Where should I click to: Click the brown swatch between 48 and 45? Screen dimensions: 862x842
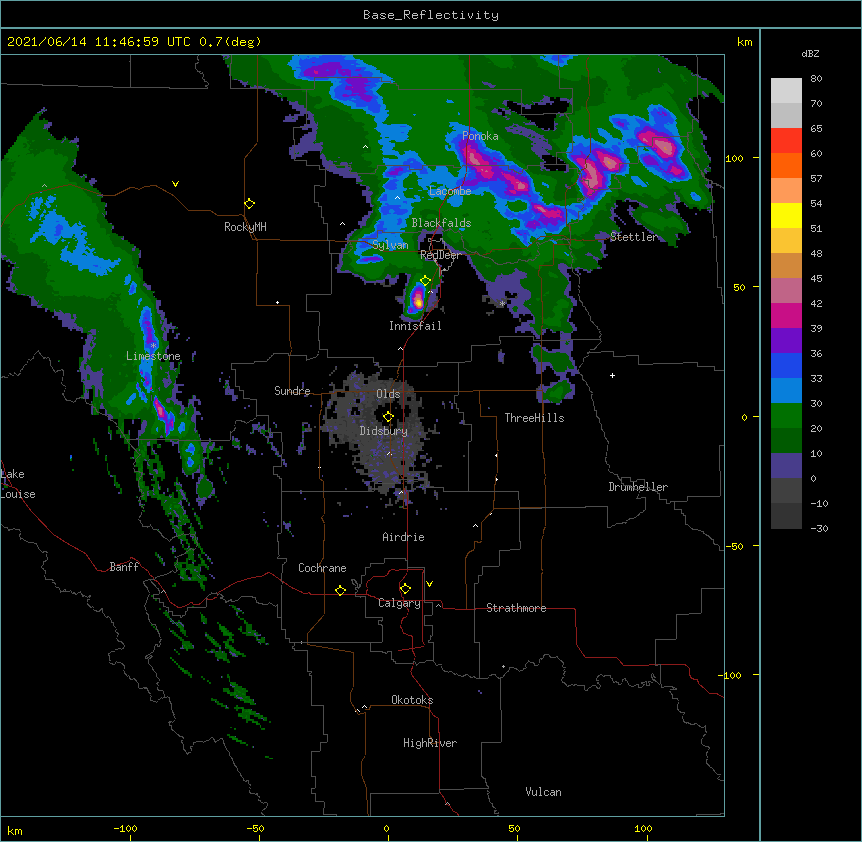coord(786,265)
